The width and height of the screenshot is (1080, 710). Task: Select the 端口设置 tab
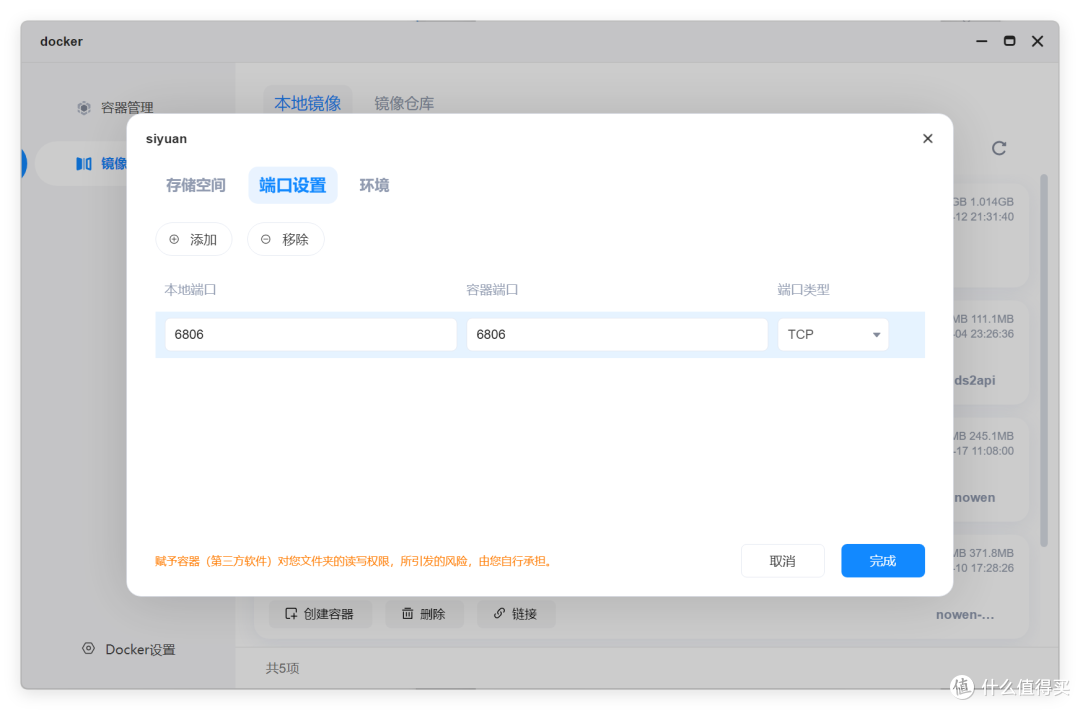pos(293,185)
